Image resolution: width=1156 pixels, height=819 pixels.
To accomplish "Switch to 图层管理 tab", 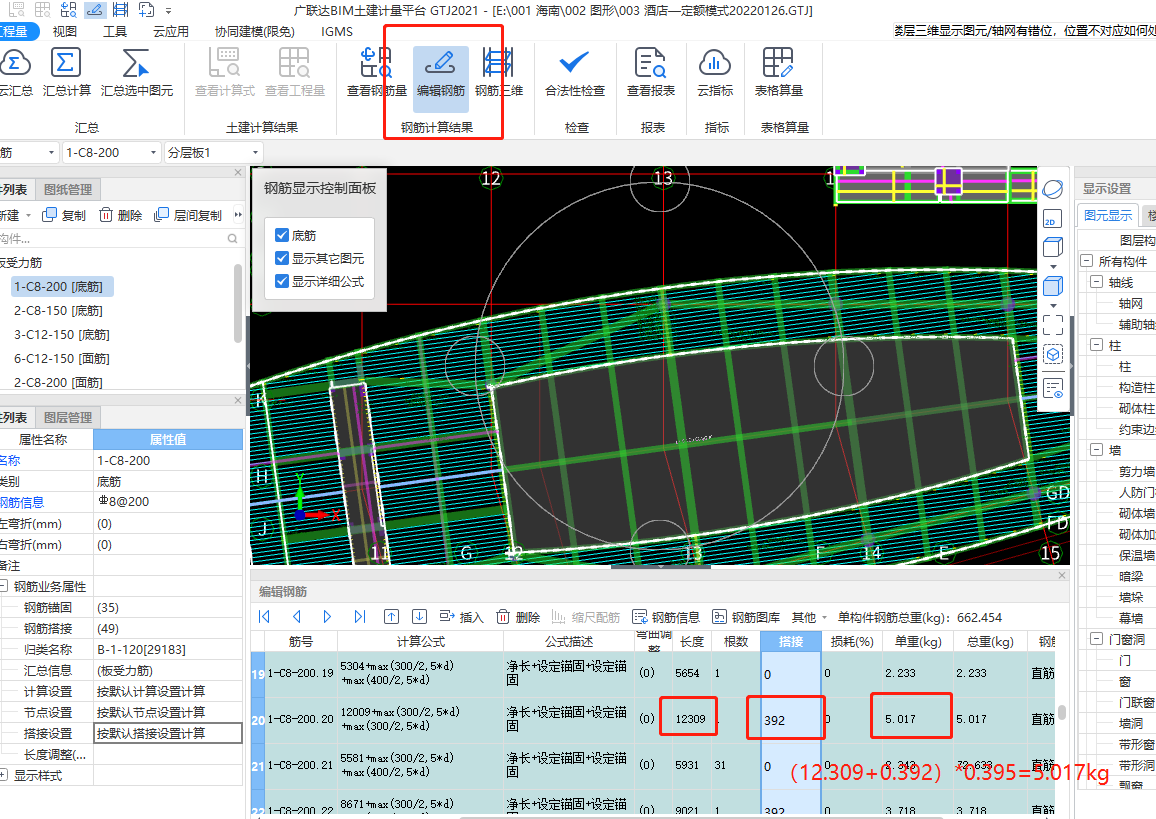I will pos(68,417).
